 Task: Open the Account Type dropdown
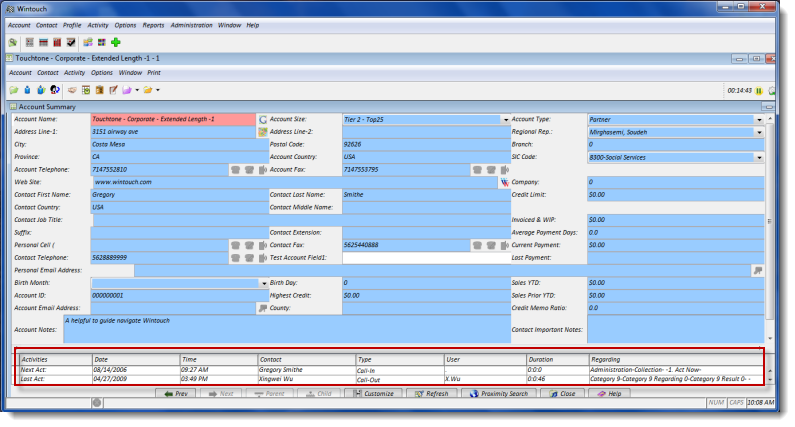coord(759,120)
